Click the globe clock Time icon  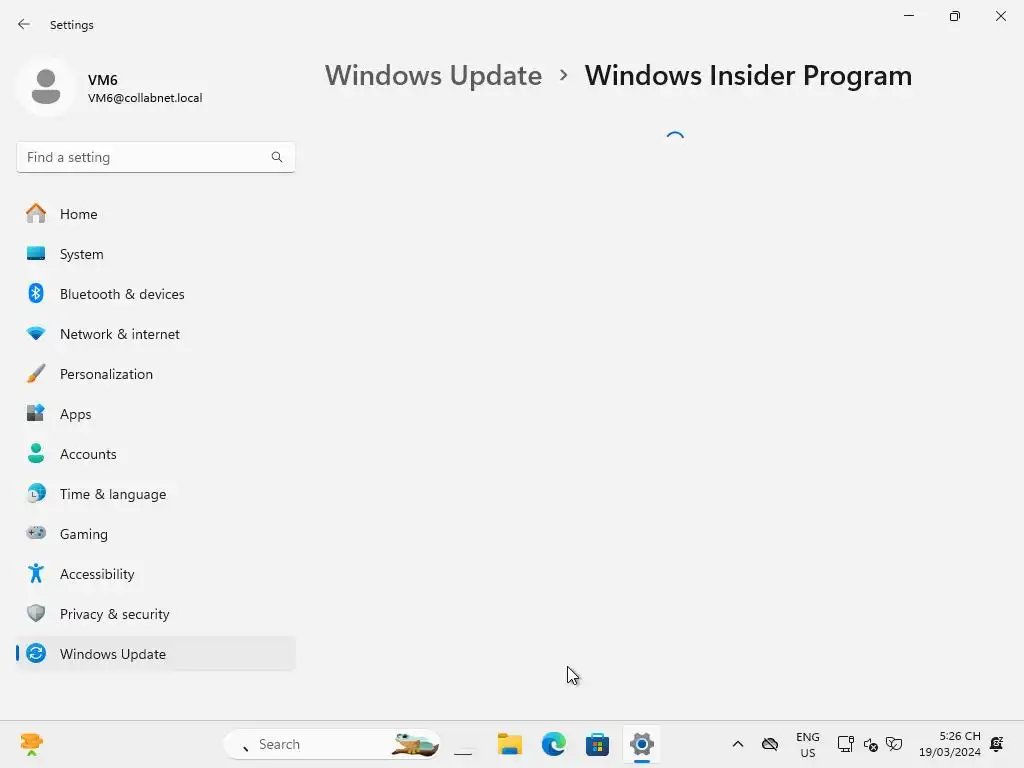point(36,493)
